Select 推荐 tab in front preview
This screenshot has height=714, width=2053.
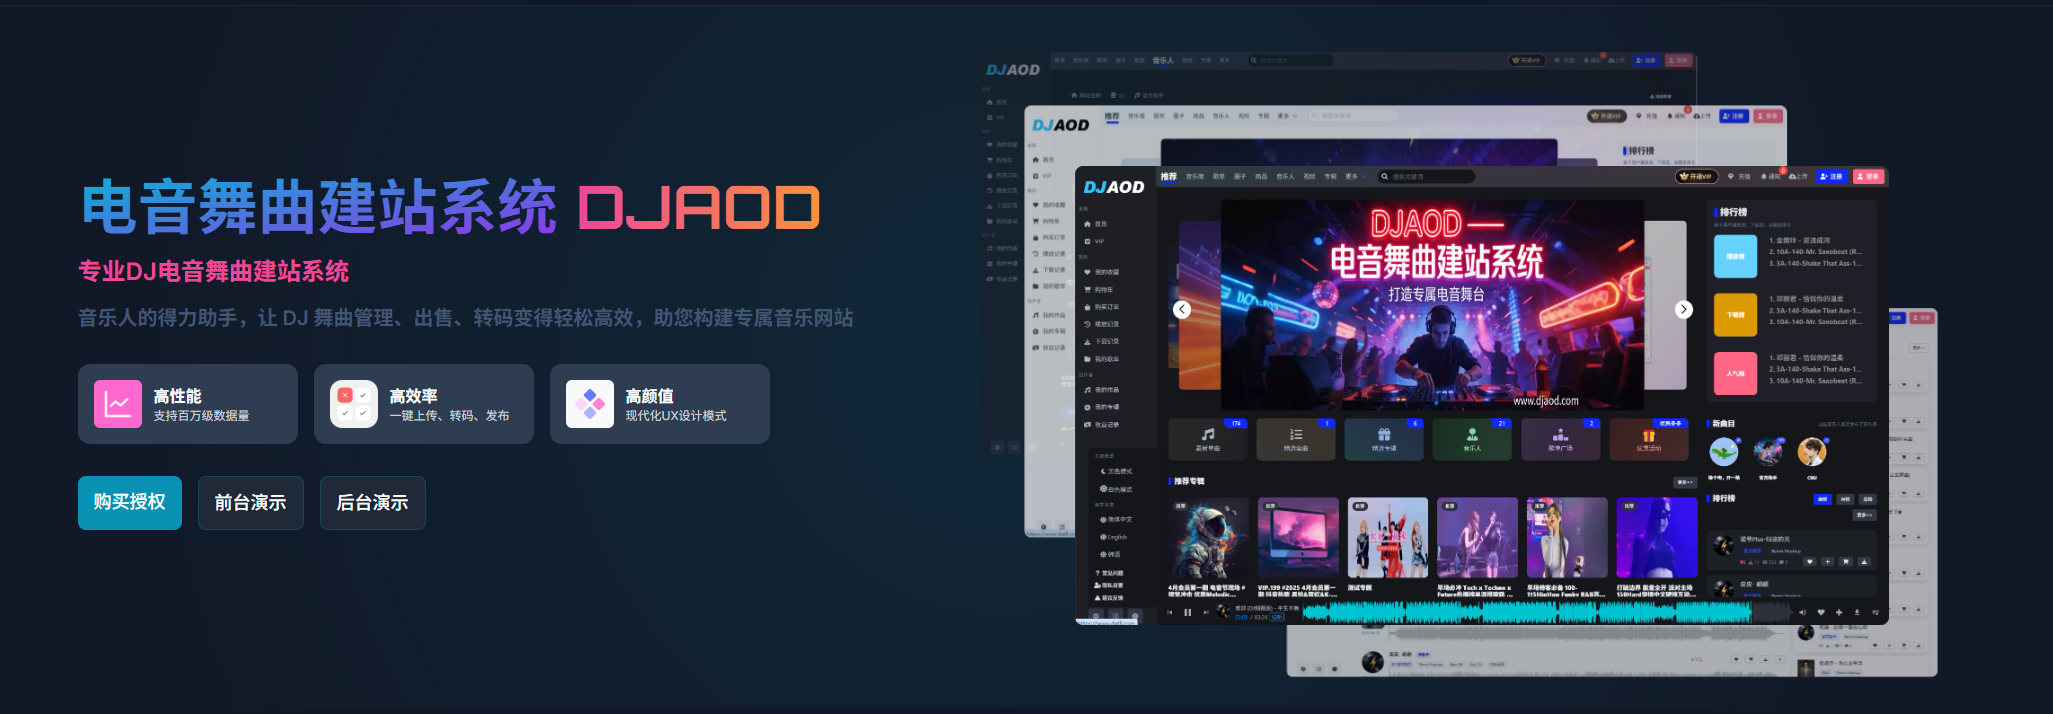tap(1169, 176)
